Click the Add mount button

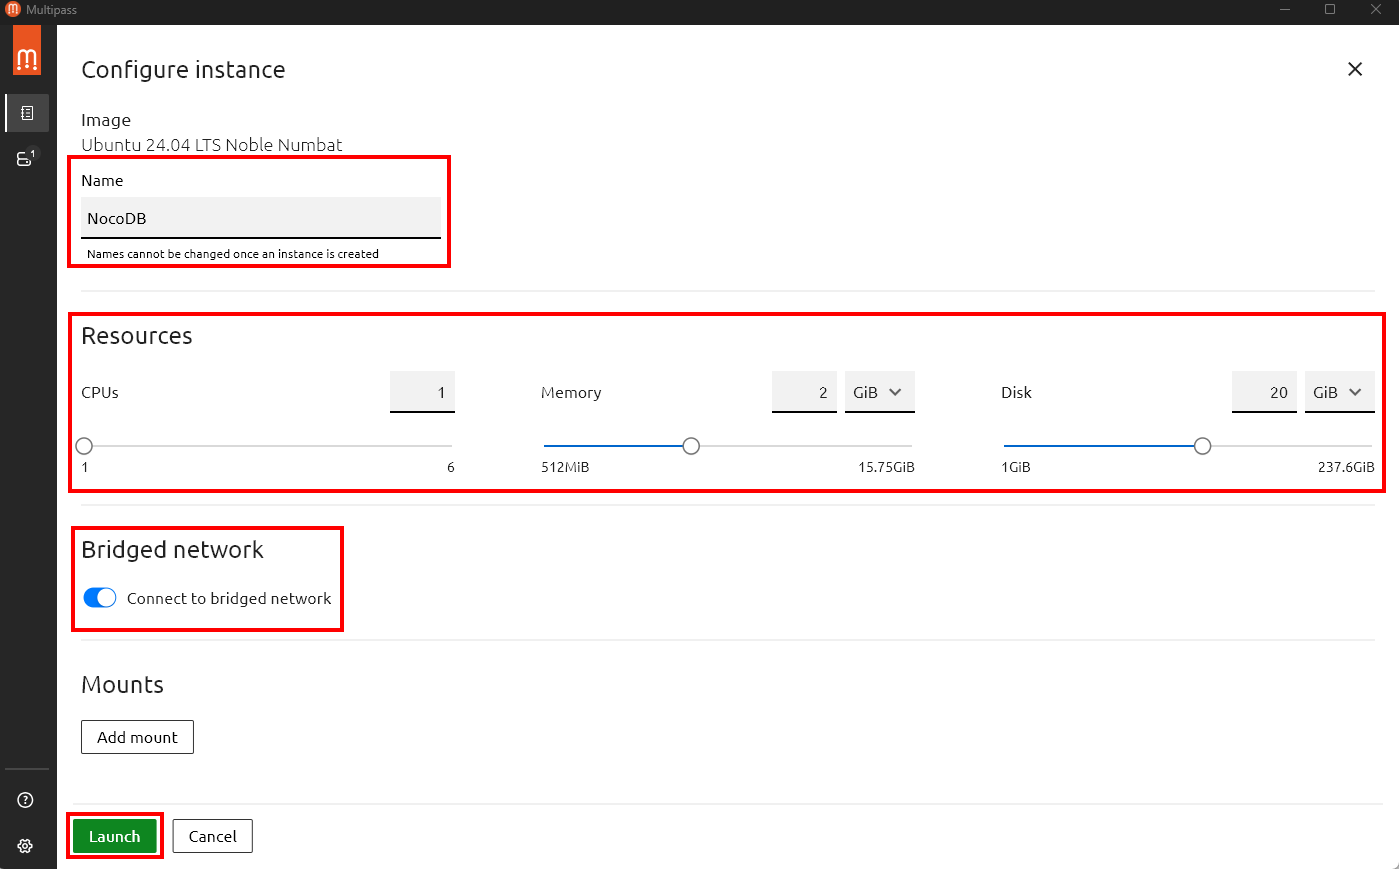137,737
